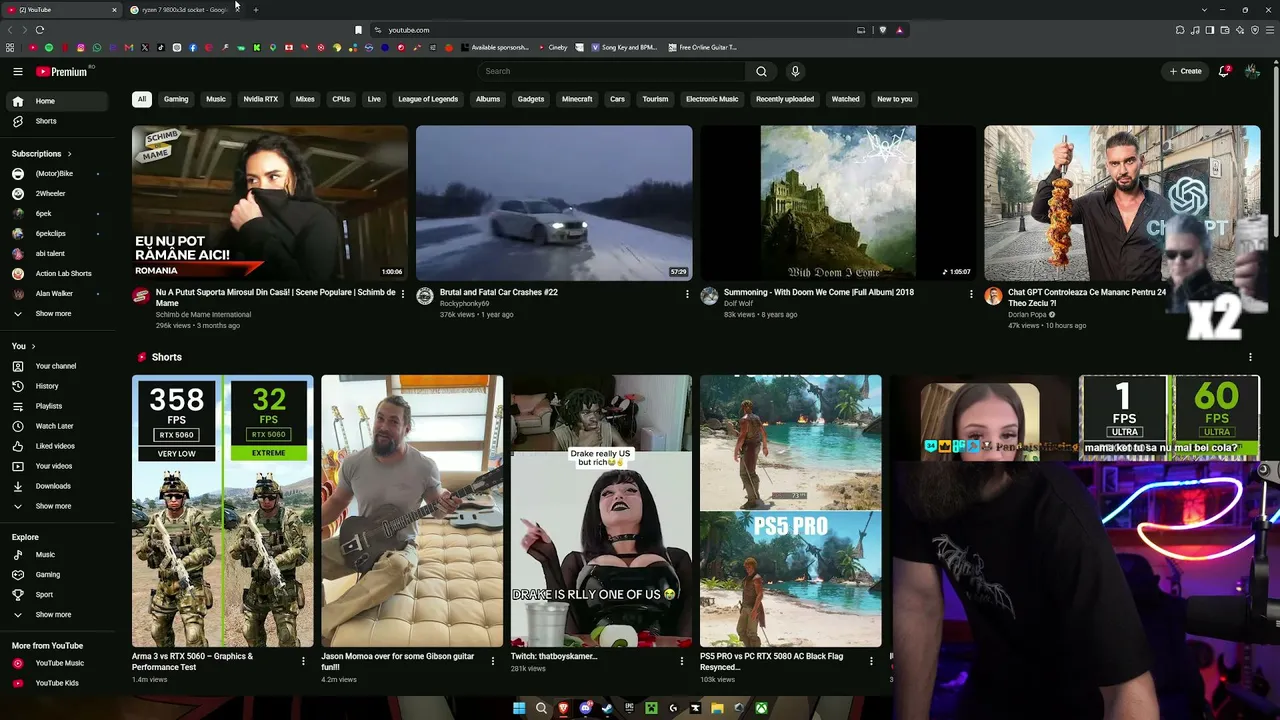Screen dimensions: 1280x720
Task: Open Alan Walker subscription
Action: (55, 294)
